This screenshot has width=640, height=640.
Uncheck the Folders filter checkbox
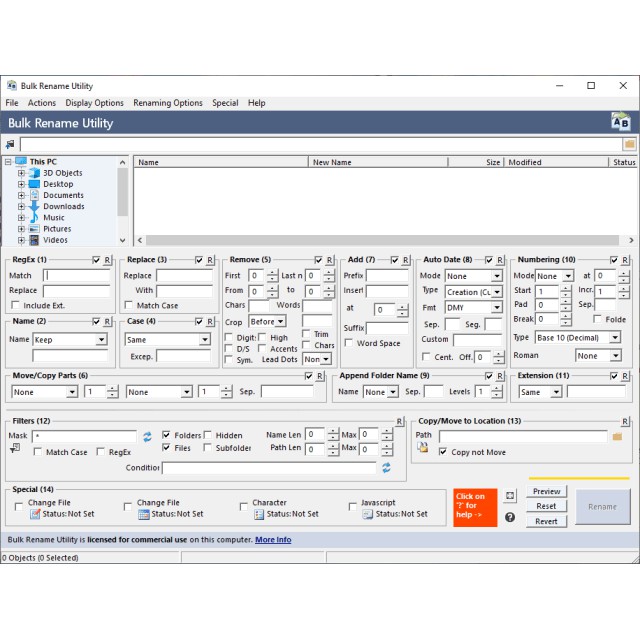pyautogui.click(x=166, y=435)
